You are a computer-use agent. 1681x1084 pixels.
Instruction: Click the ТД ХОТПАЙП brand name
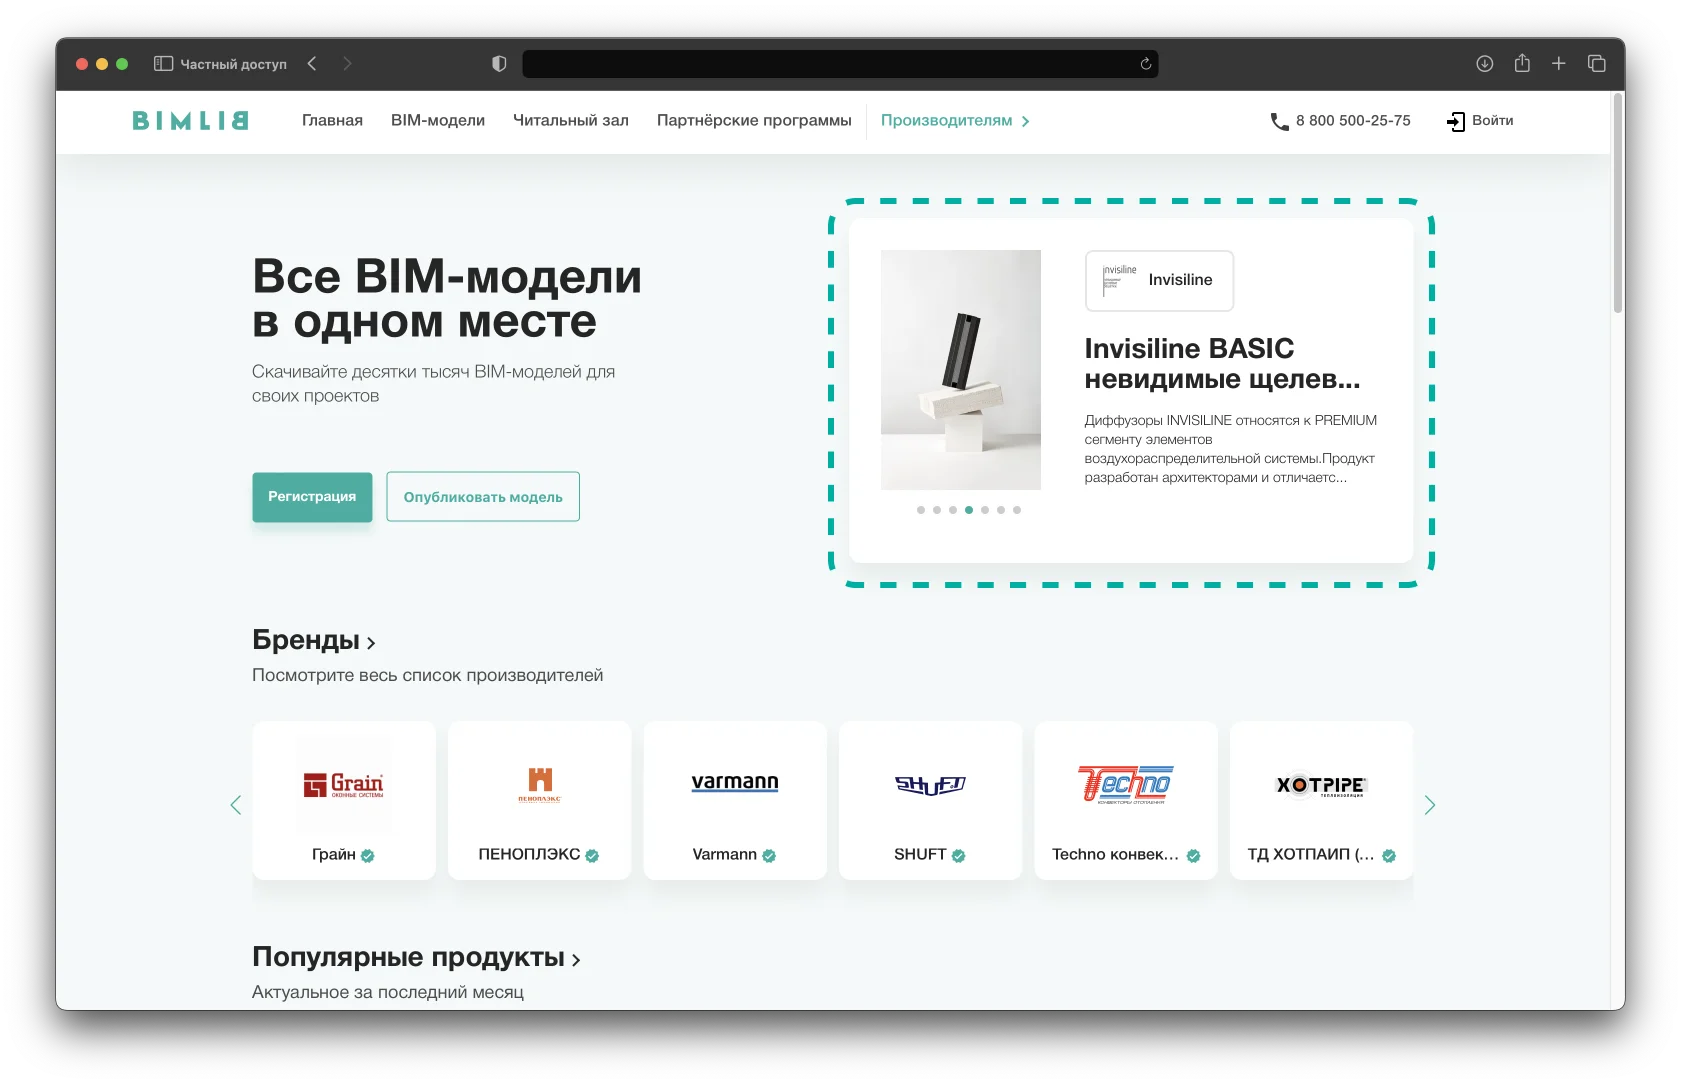coord(1310,854)
